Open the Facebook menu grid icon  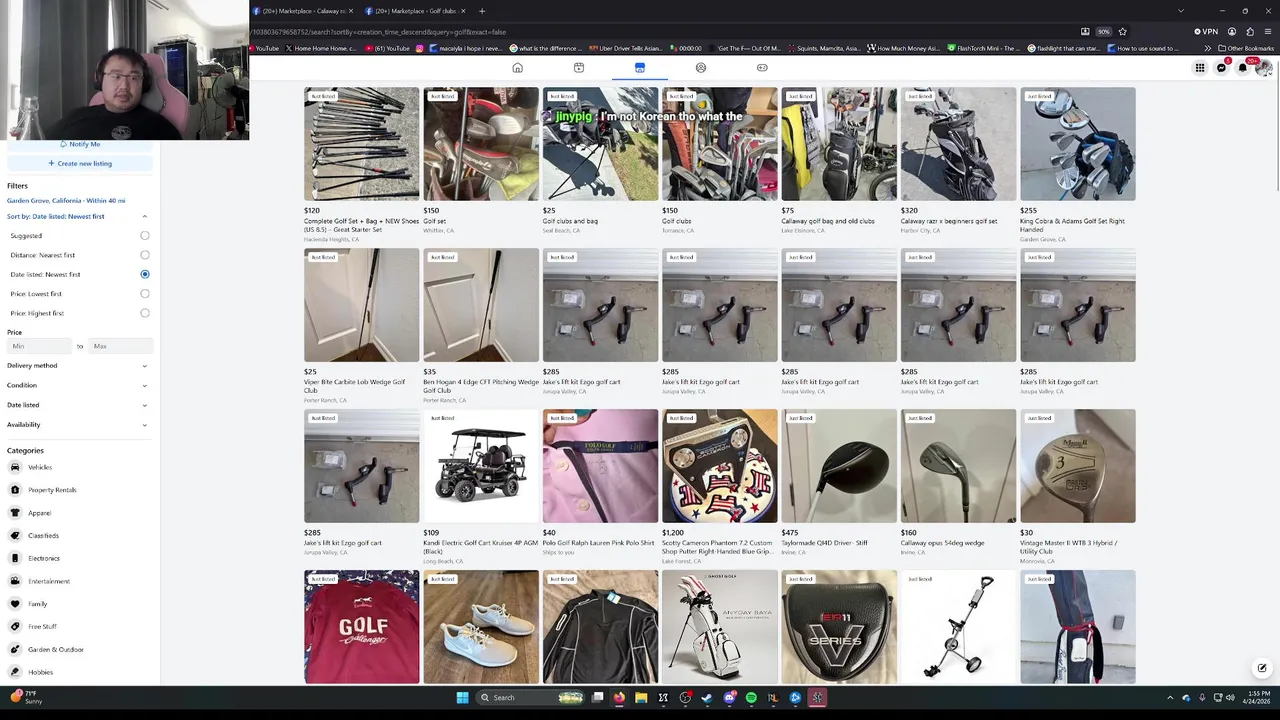1200,68
